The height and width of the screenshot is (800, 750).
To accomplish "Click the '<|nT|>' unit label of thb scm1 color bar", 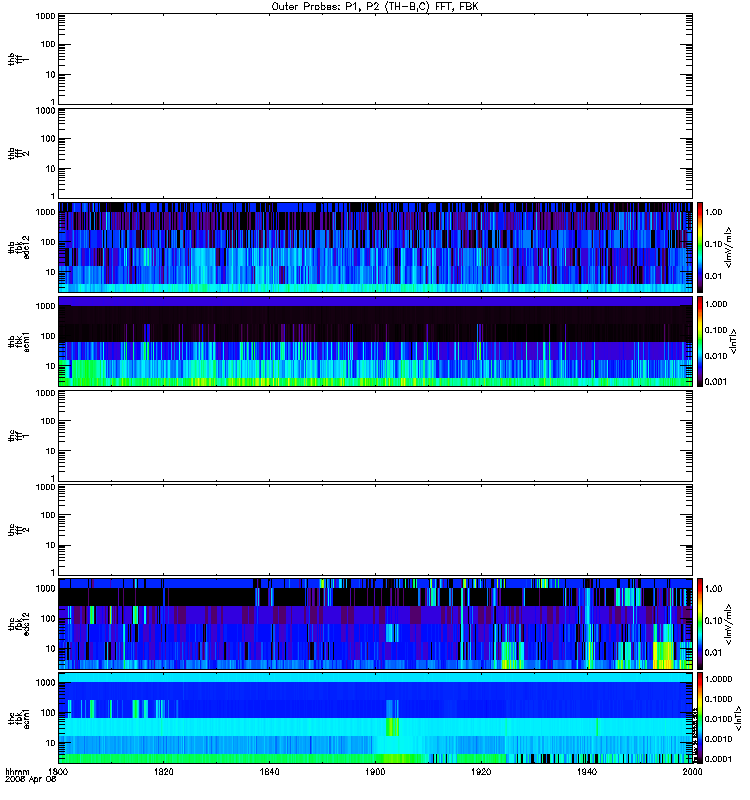I will point(734,341).
